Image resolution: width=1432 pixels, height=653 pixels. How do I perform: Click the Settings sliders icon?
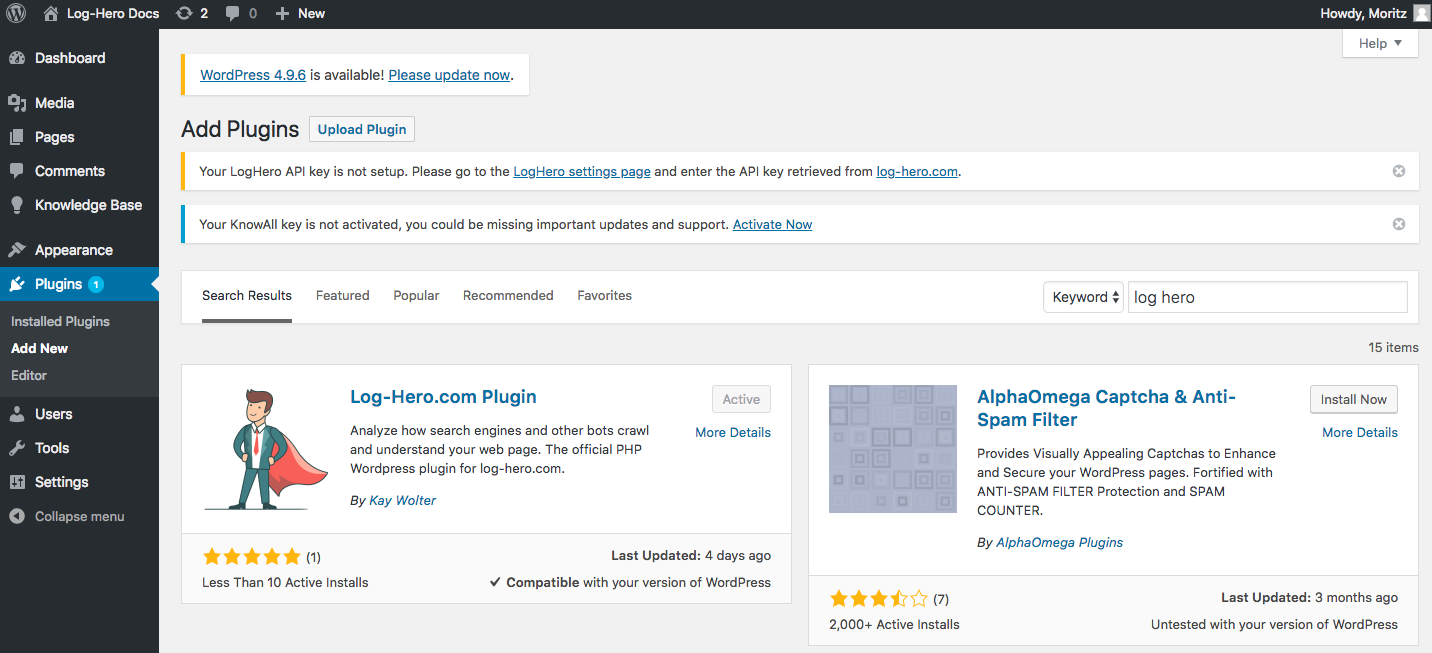[x=17, y=482]
